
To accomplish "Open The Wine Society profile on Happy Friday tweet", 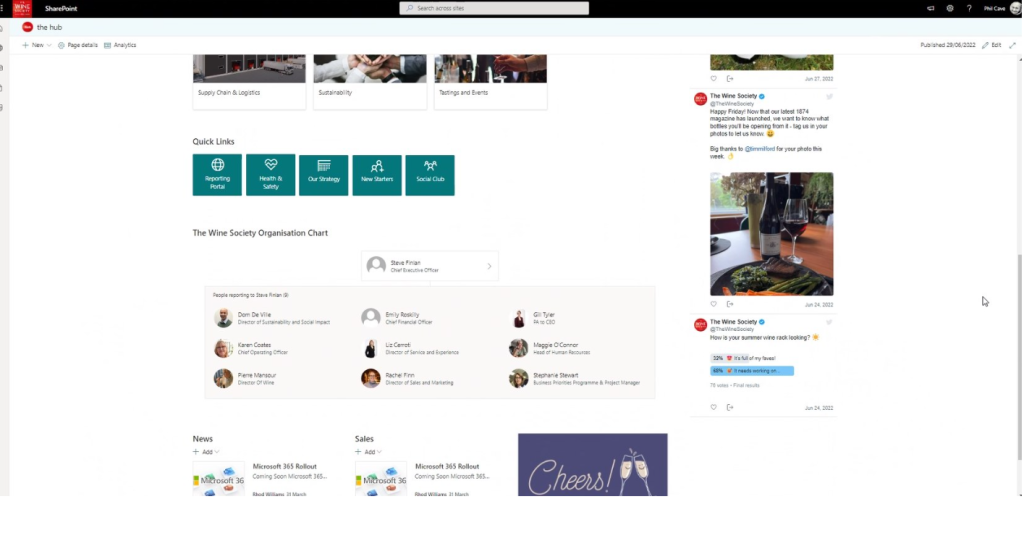I will (x=733, y=96).
